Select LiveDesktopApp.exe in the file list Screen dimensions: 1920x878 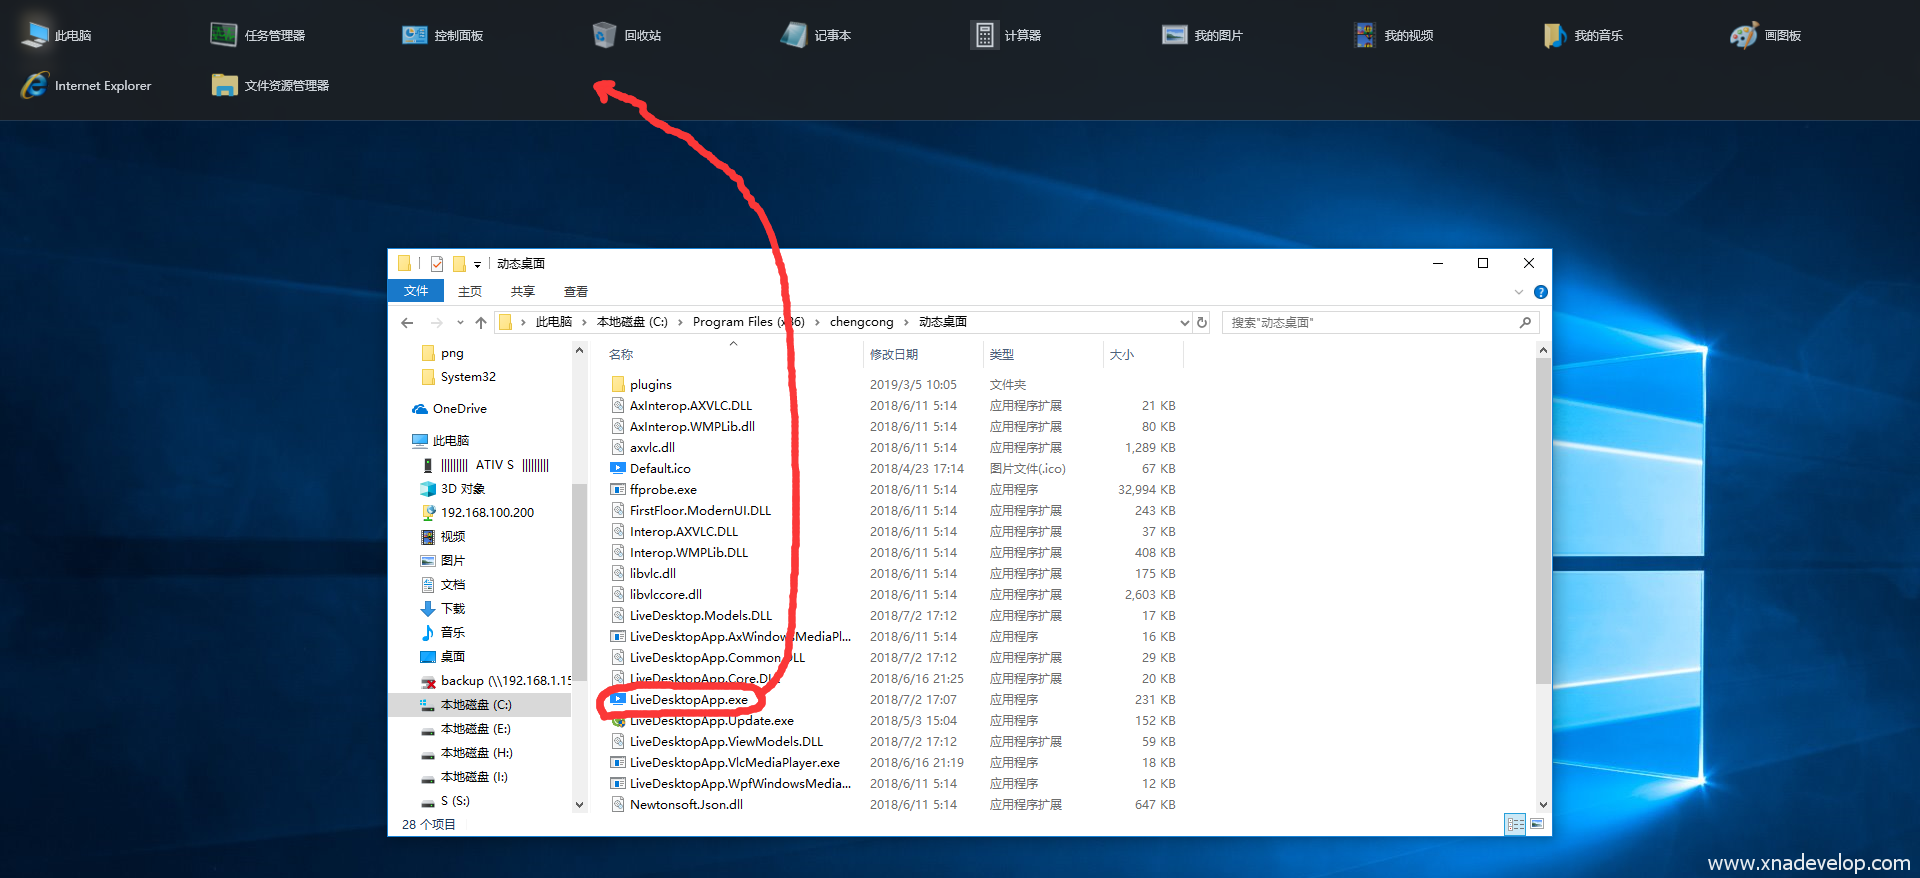(x=688, y=700)
